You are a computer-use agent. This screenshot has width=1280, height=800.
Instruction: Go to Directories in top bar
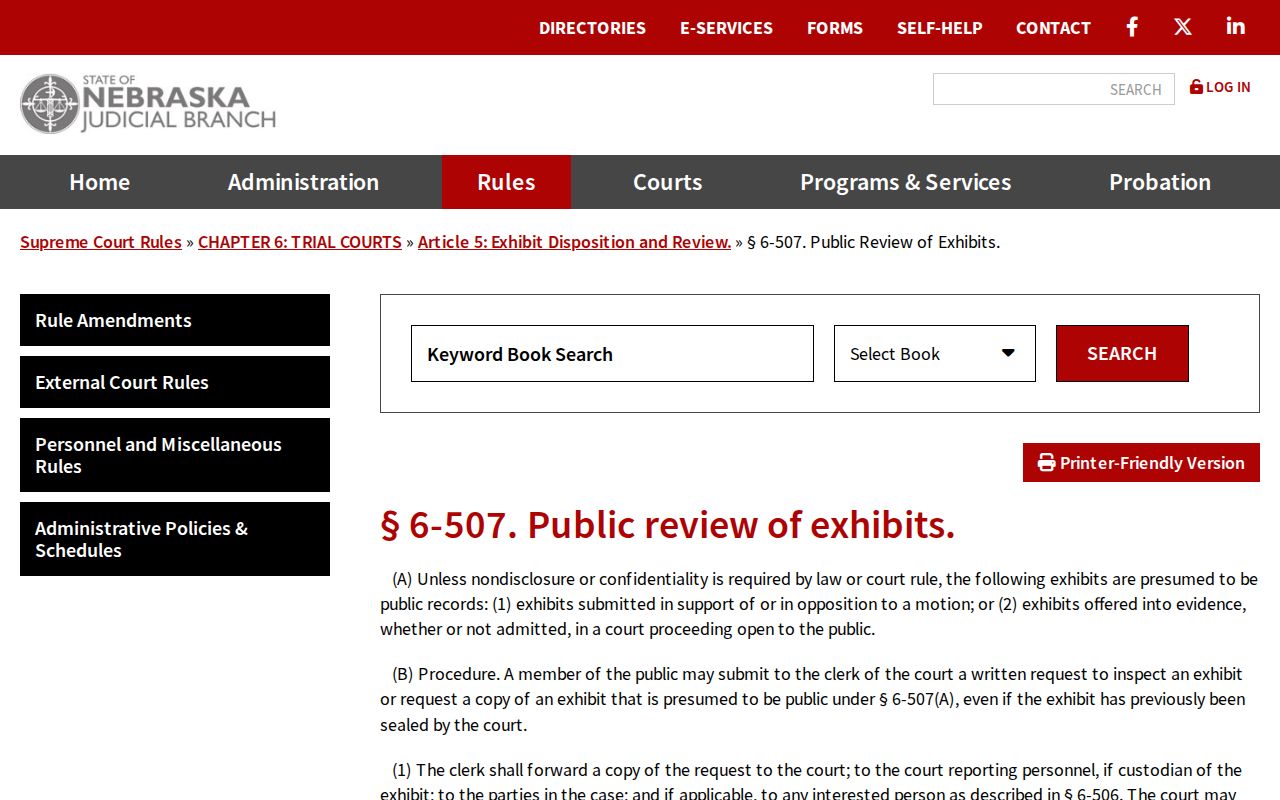point(592,28)
